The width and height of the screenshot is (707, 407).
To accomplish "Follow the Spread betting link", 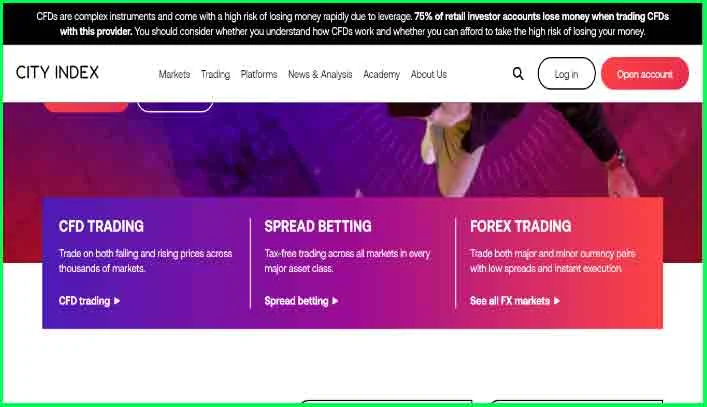I will coord(296,301).
